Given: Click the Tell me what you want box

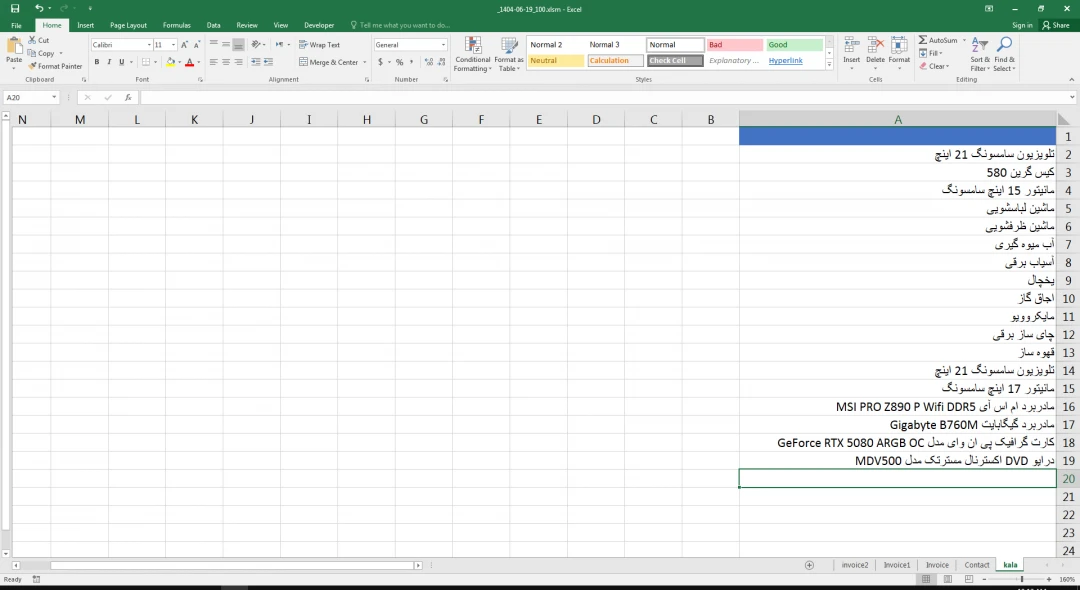Looking at the screenshot, I should (404, 25).
